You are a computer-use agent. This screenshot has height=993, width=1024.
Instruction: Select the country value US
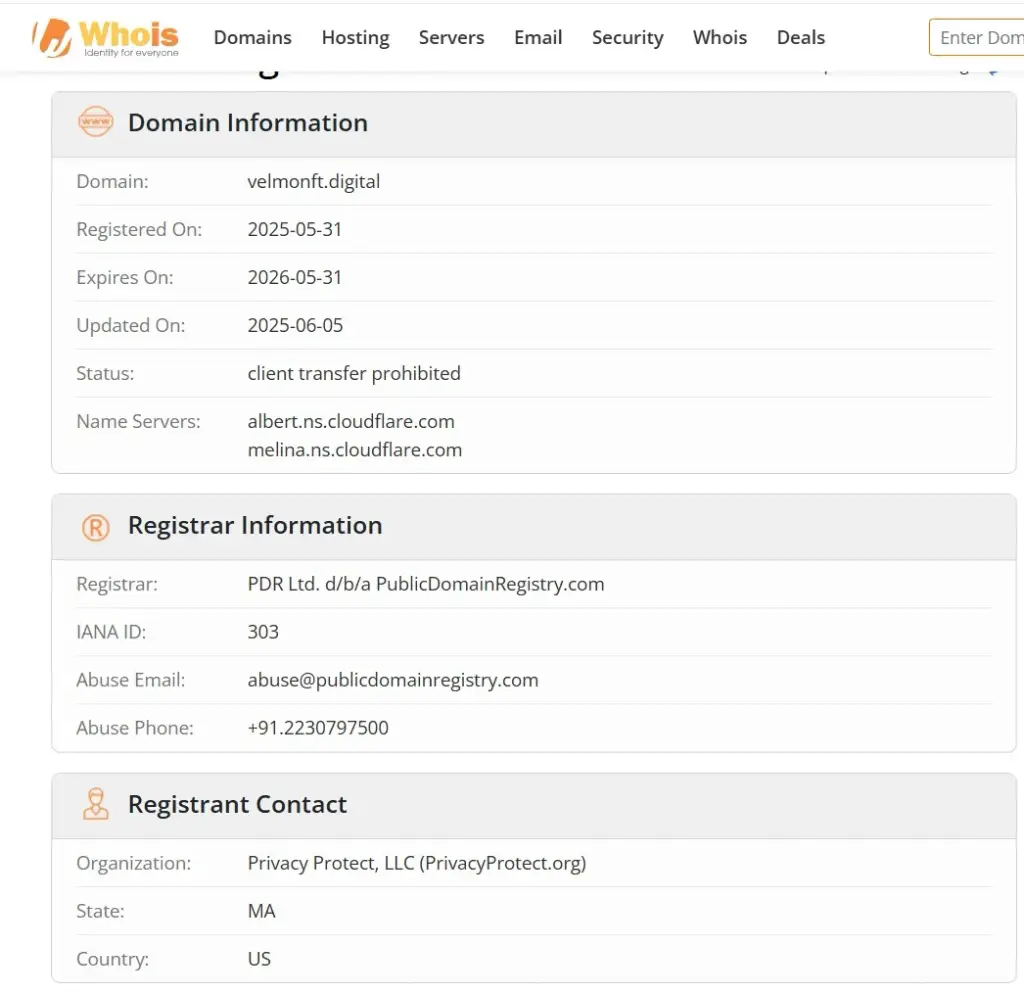tap(259, 958)
